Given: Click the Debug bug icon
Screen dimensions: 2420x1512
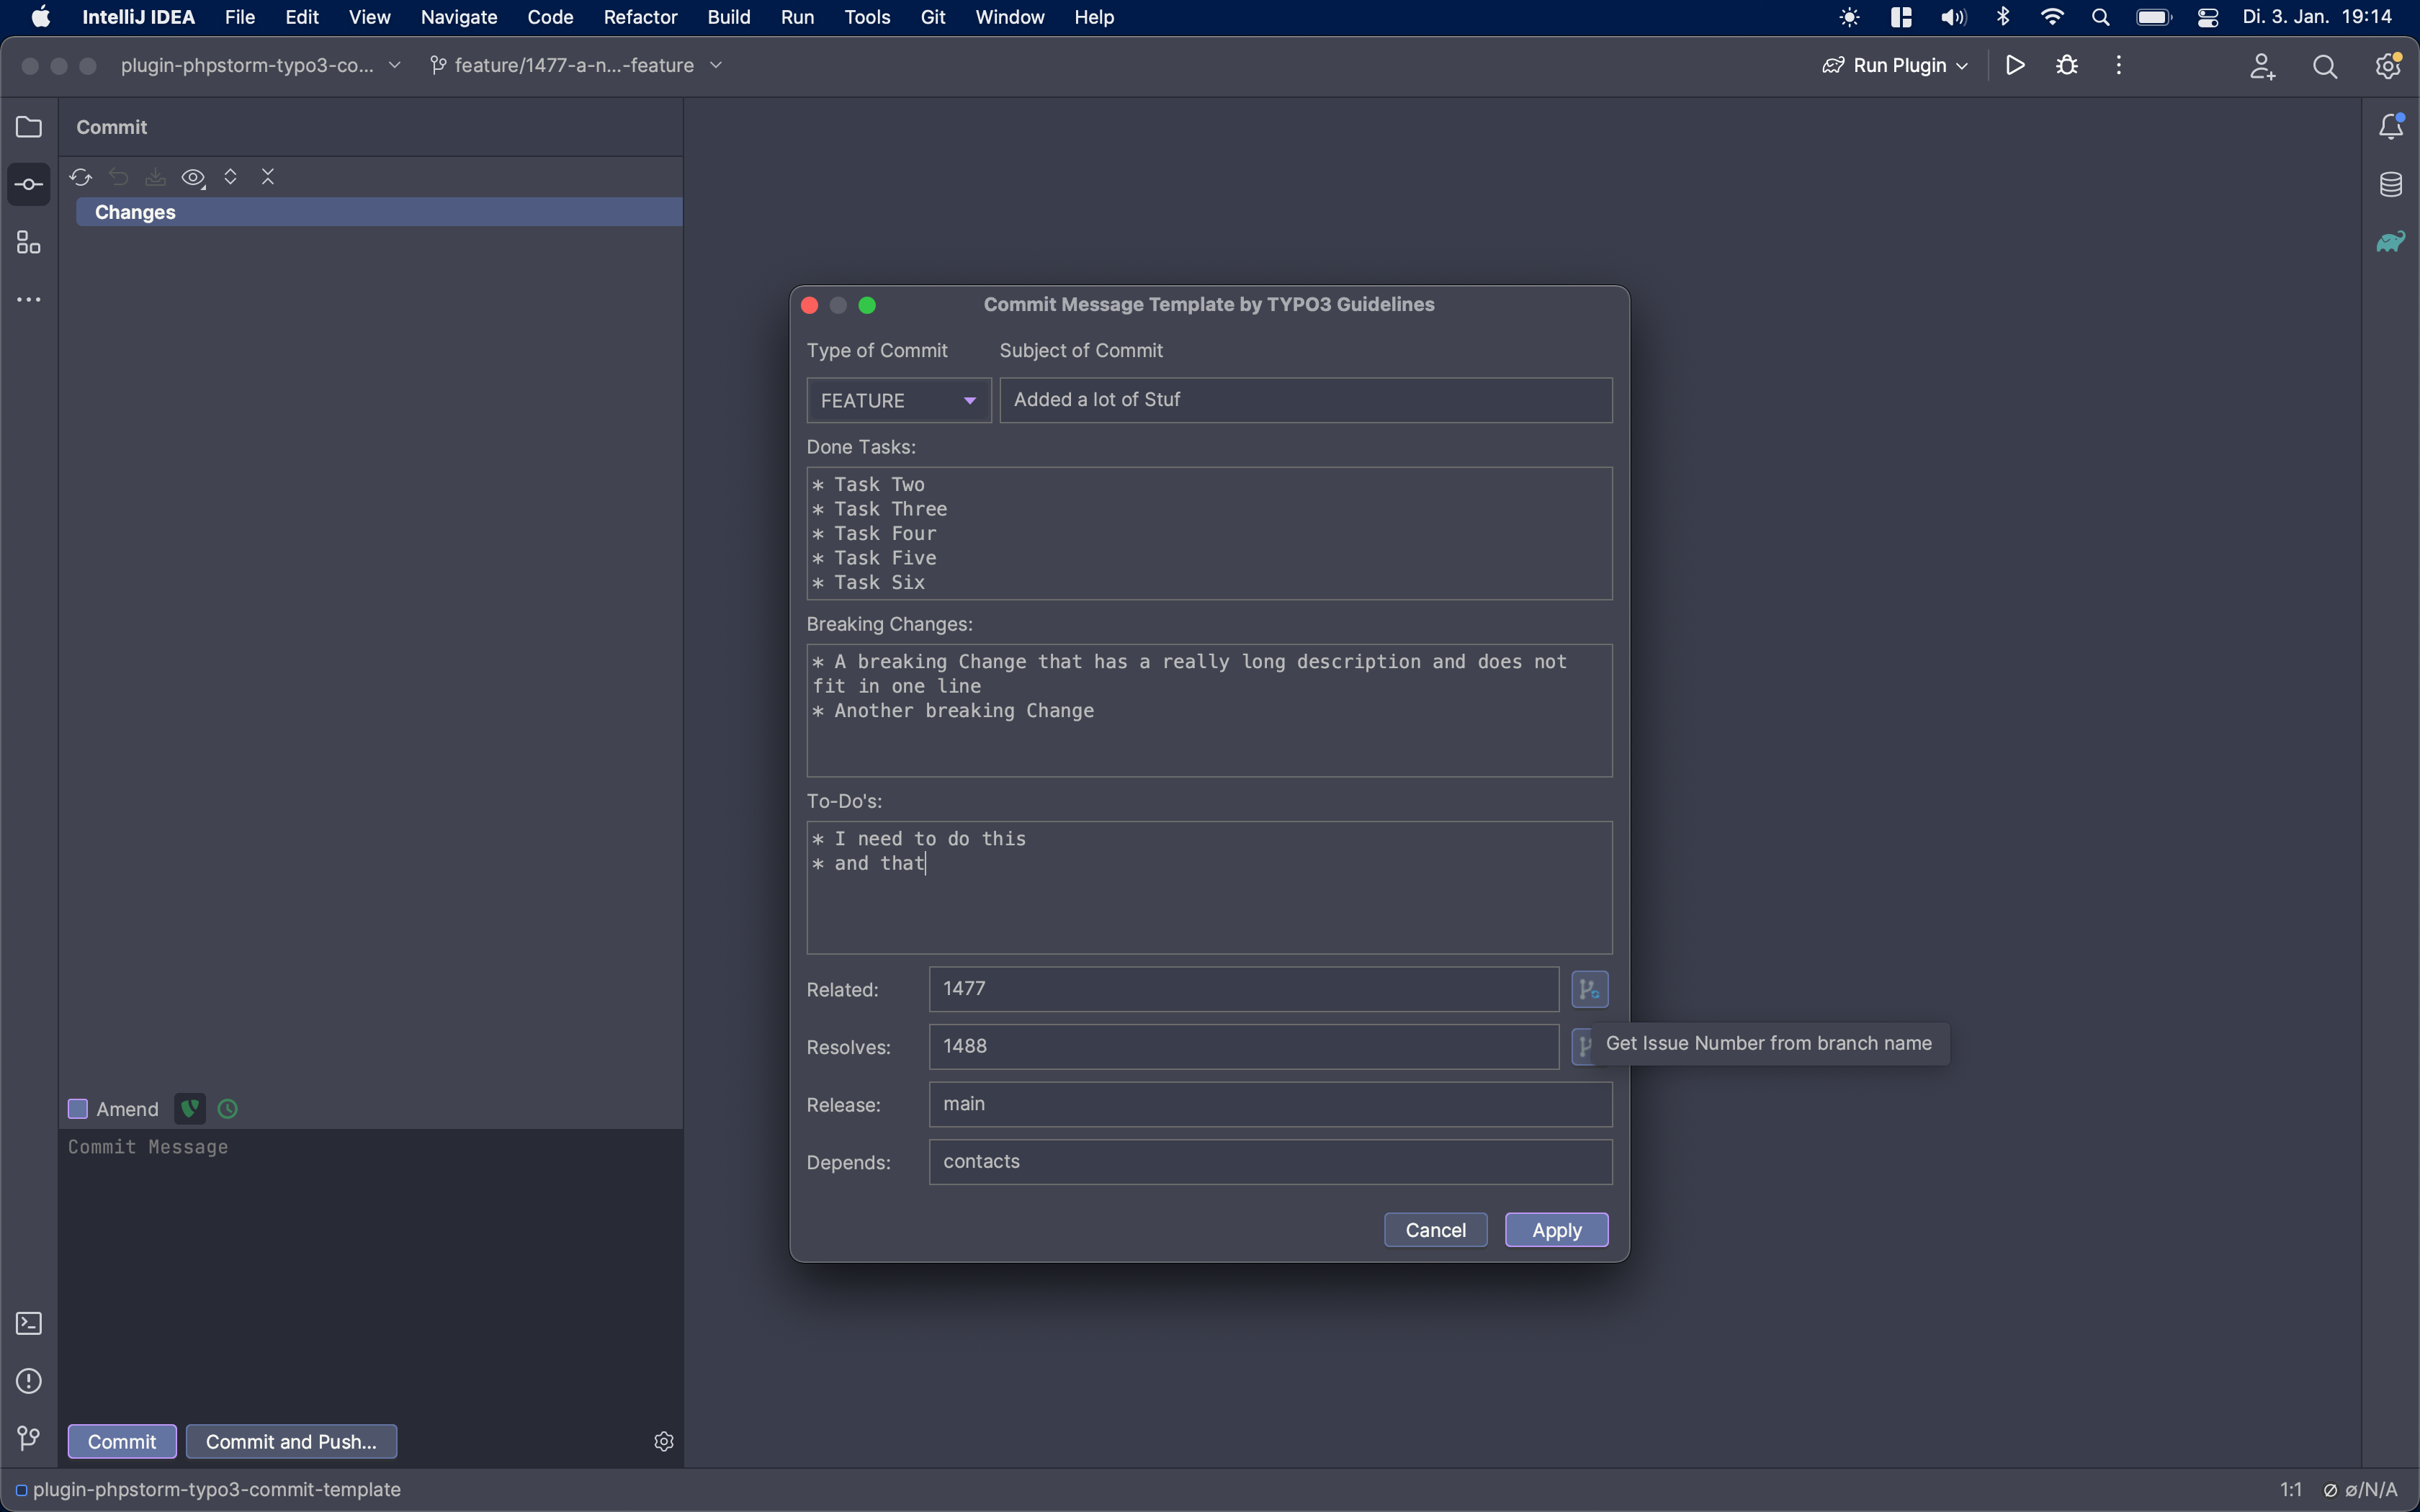Looking at the screenshot, I should pyautogui.click(x=2067, y=66).
